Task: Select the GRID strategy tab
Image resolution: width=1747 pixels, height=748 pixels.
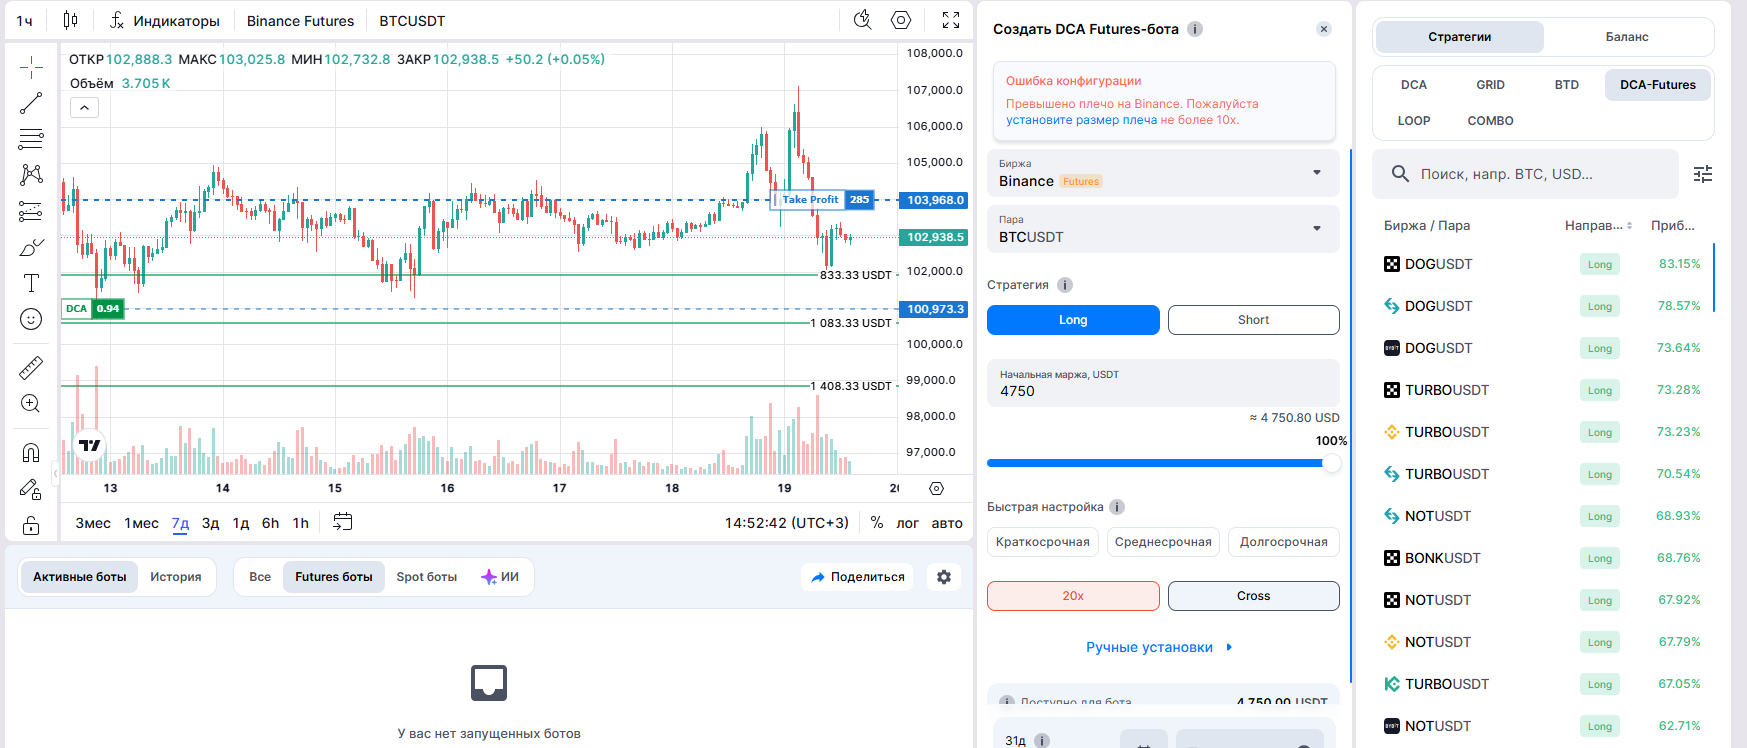Action: [x=1490, y=85]
